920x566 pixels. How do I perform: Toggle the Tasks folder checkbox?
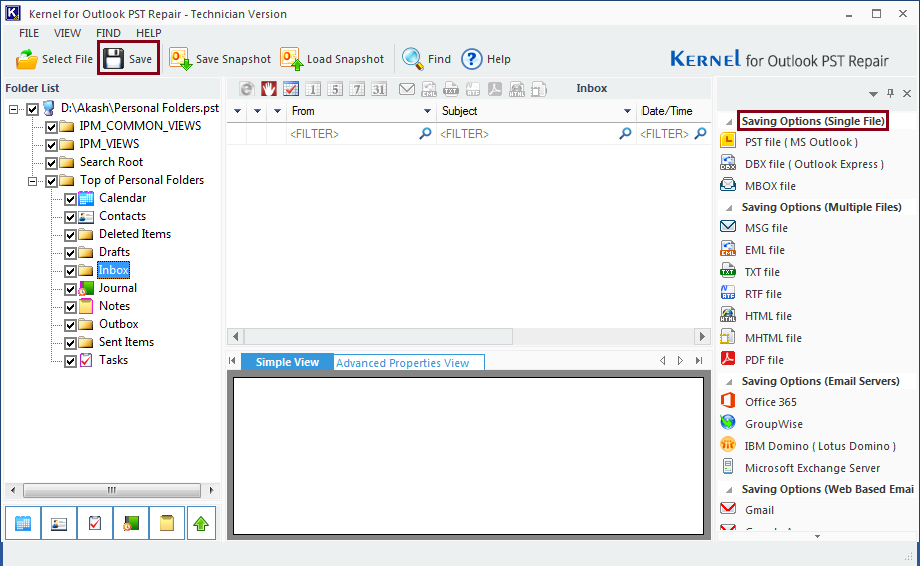click(70, 361)
